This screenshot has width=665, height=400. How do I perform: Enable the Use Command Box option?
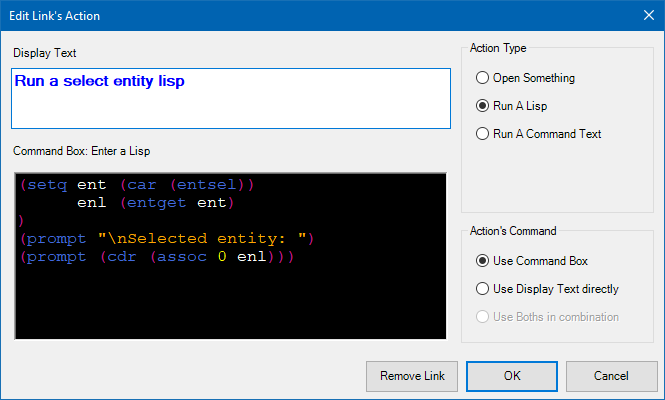483,261
